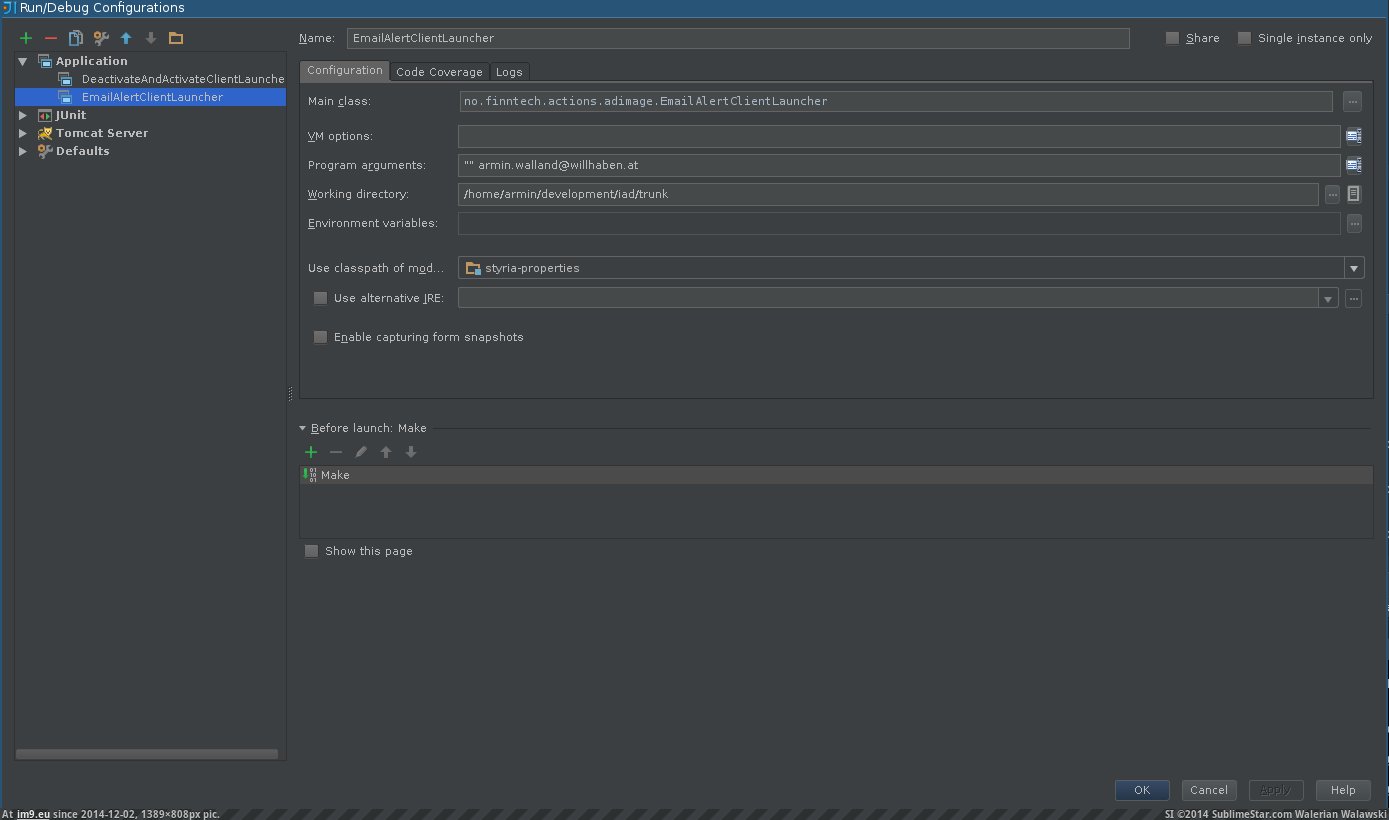Toggle Single instance only checkbox
Screen dimensions: 1389x820
(1245, 38)
